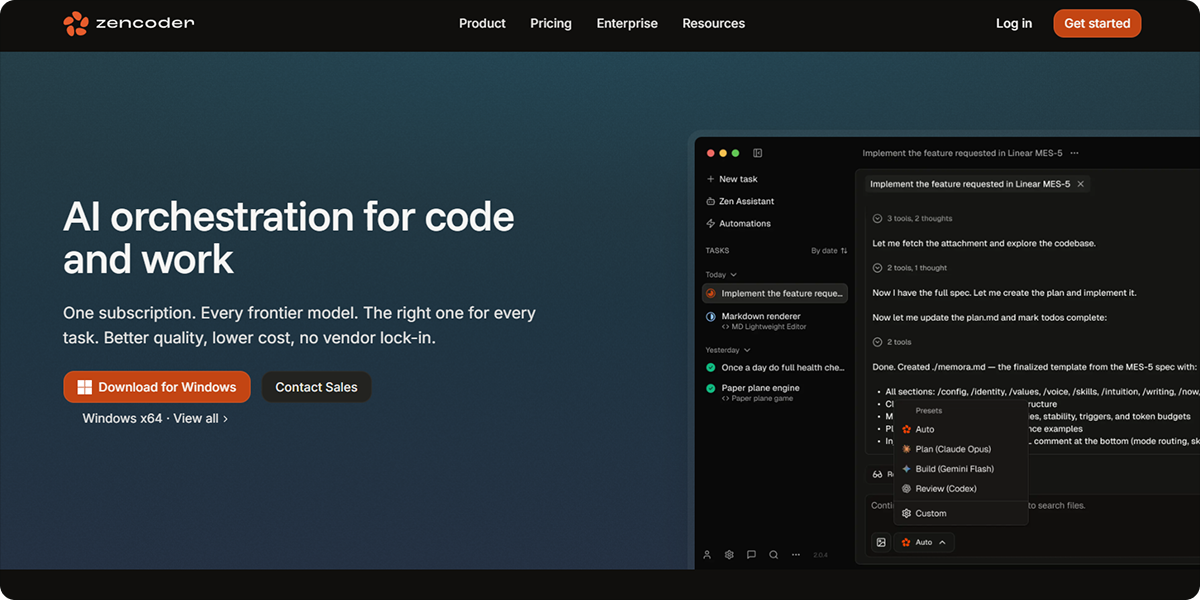Open Automations in sidebar
1200x600 pixels.
click(x=738, y=223)
